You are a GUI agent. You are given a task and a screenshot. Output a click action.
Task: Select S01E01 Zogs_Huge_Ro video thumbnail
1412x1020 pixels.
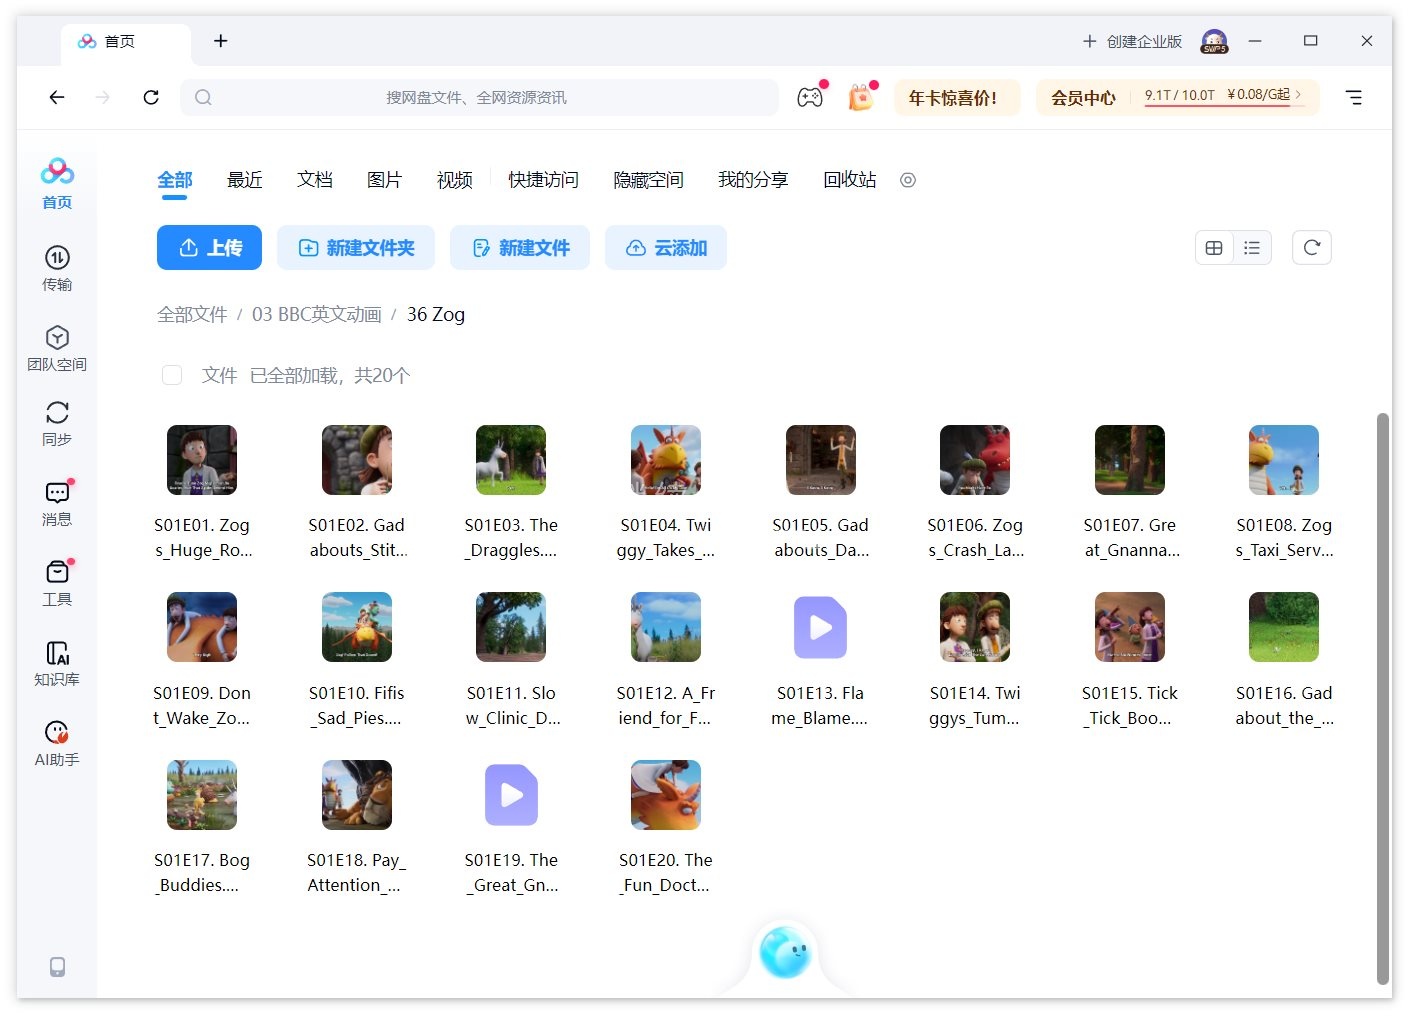[202, 460]
